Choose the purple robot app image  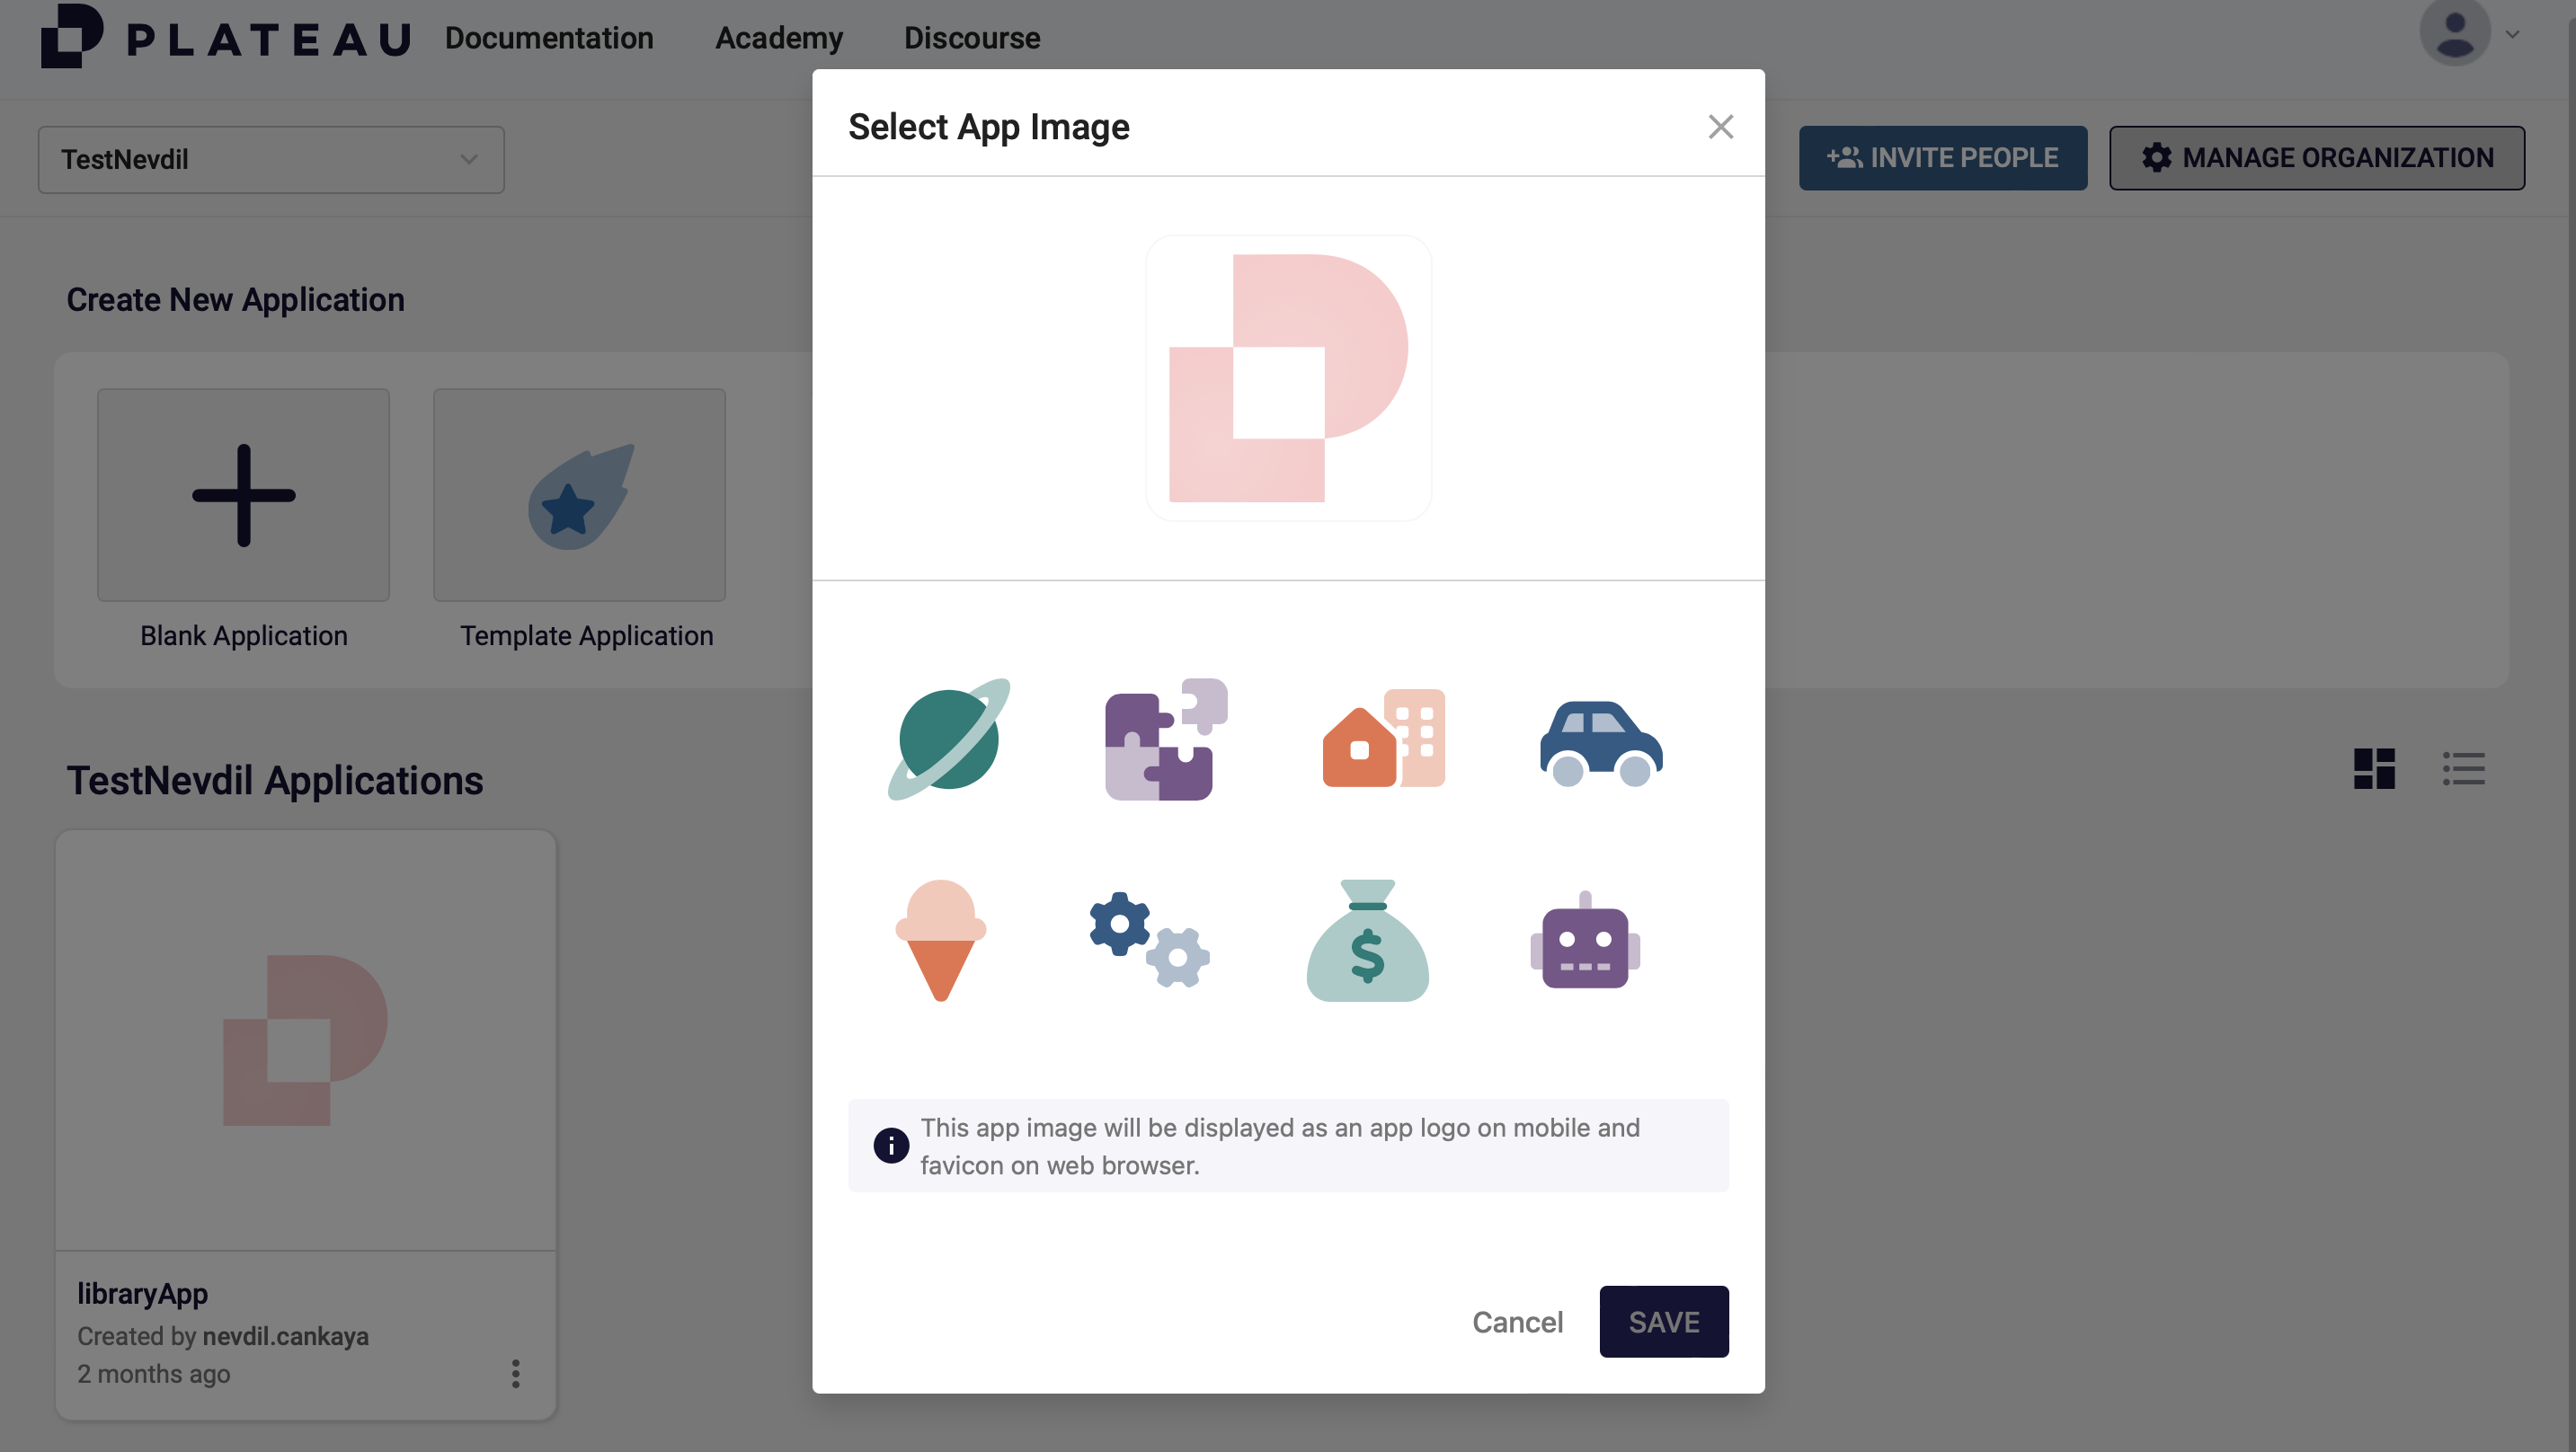(1585, 940)
